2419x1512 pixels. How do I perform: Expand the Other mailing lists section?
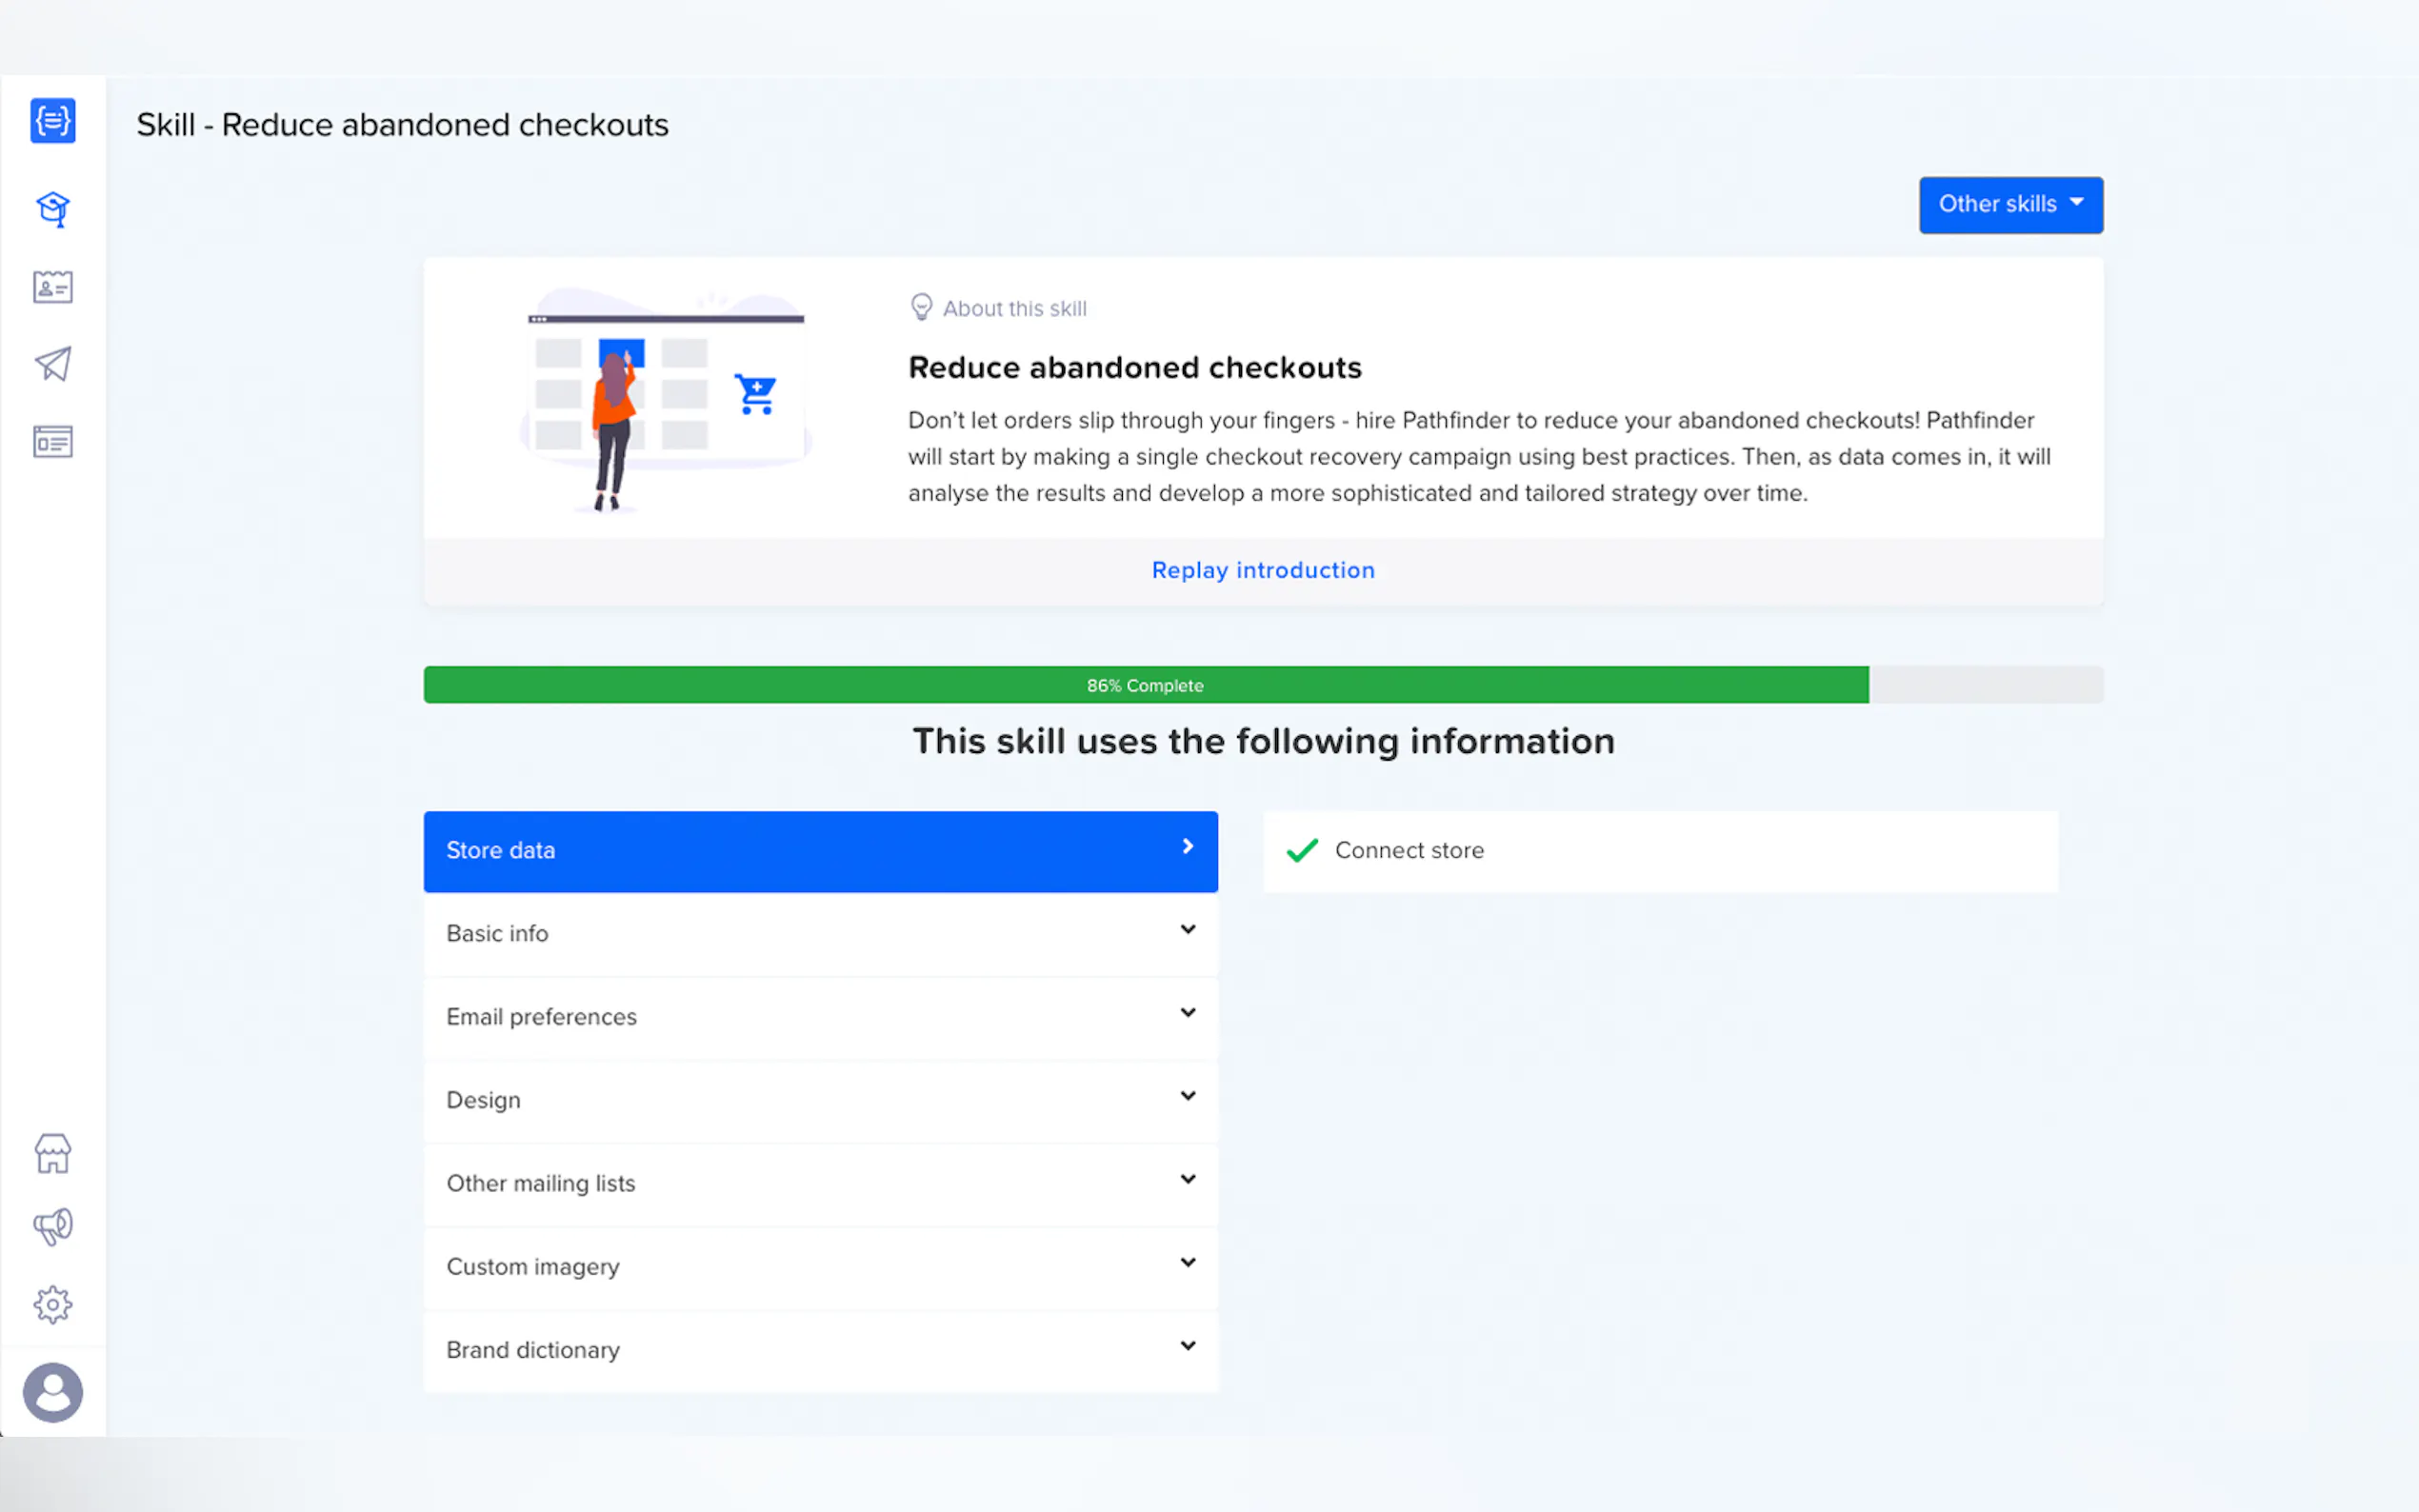[x=820, y=1183]
